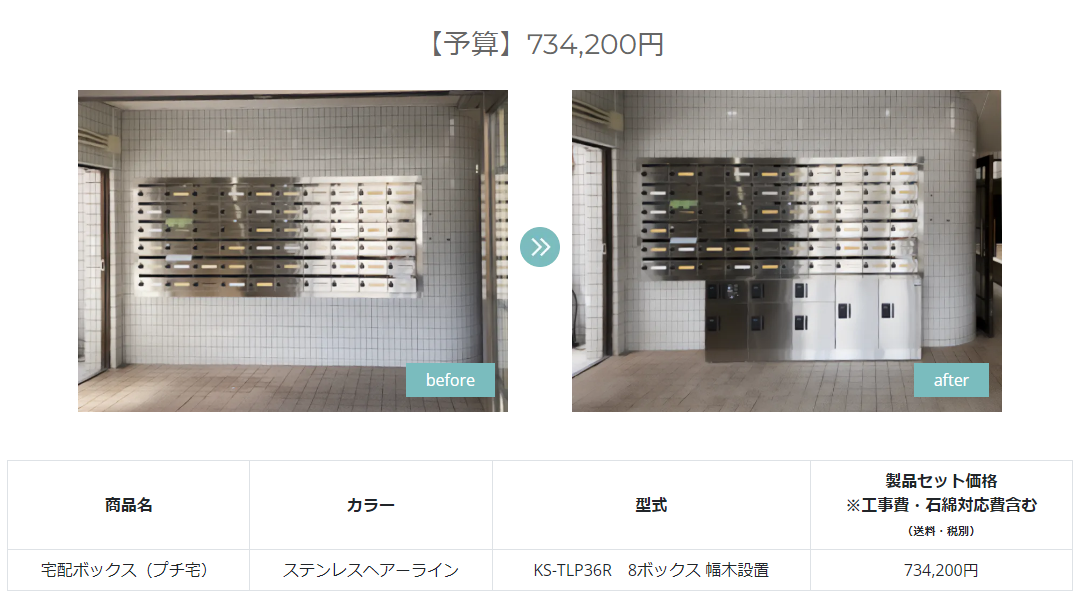Click the KS-TLP36R 8ボックス model cell
This screenshot has width=1081, height=598.
click(651, 570)
